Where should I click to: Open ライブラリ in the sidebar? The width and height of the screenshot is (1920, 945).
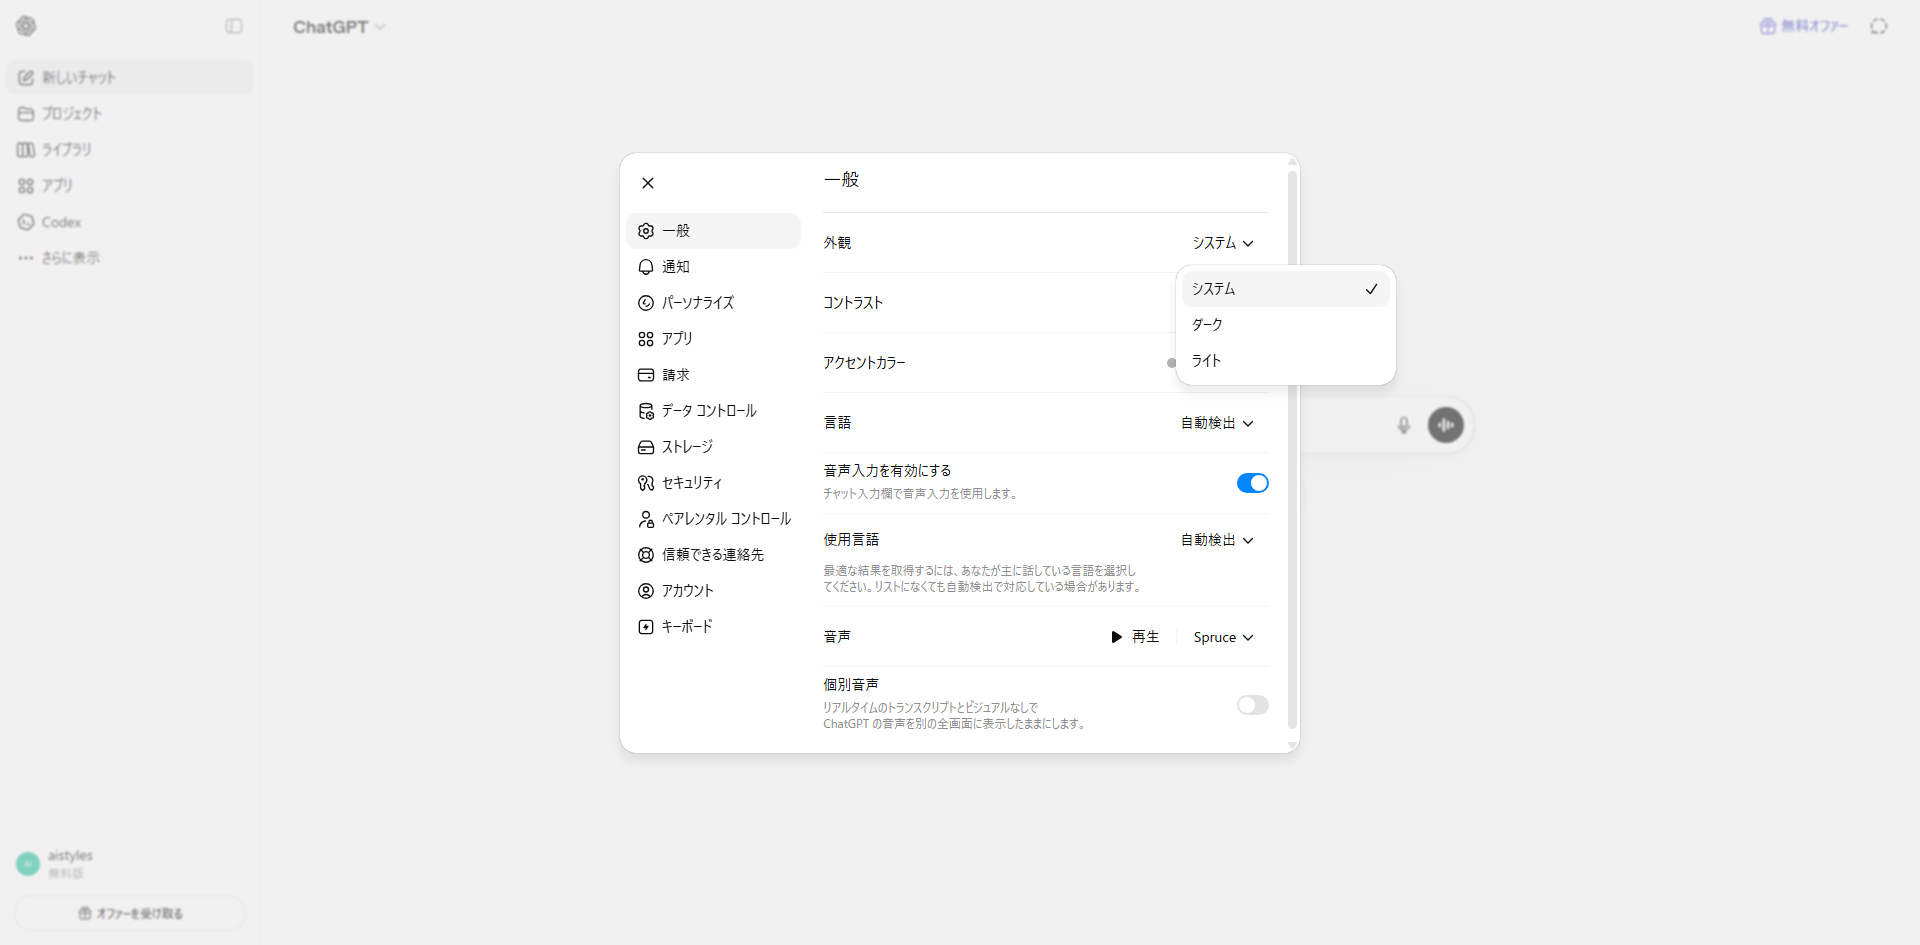pos(130,149)
